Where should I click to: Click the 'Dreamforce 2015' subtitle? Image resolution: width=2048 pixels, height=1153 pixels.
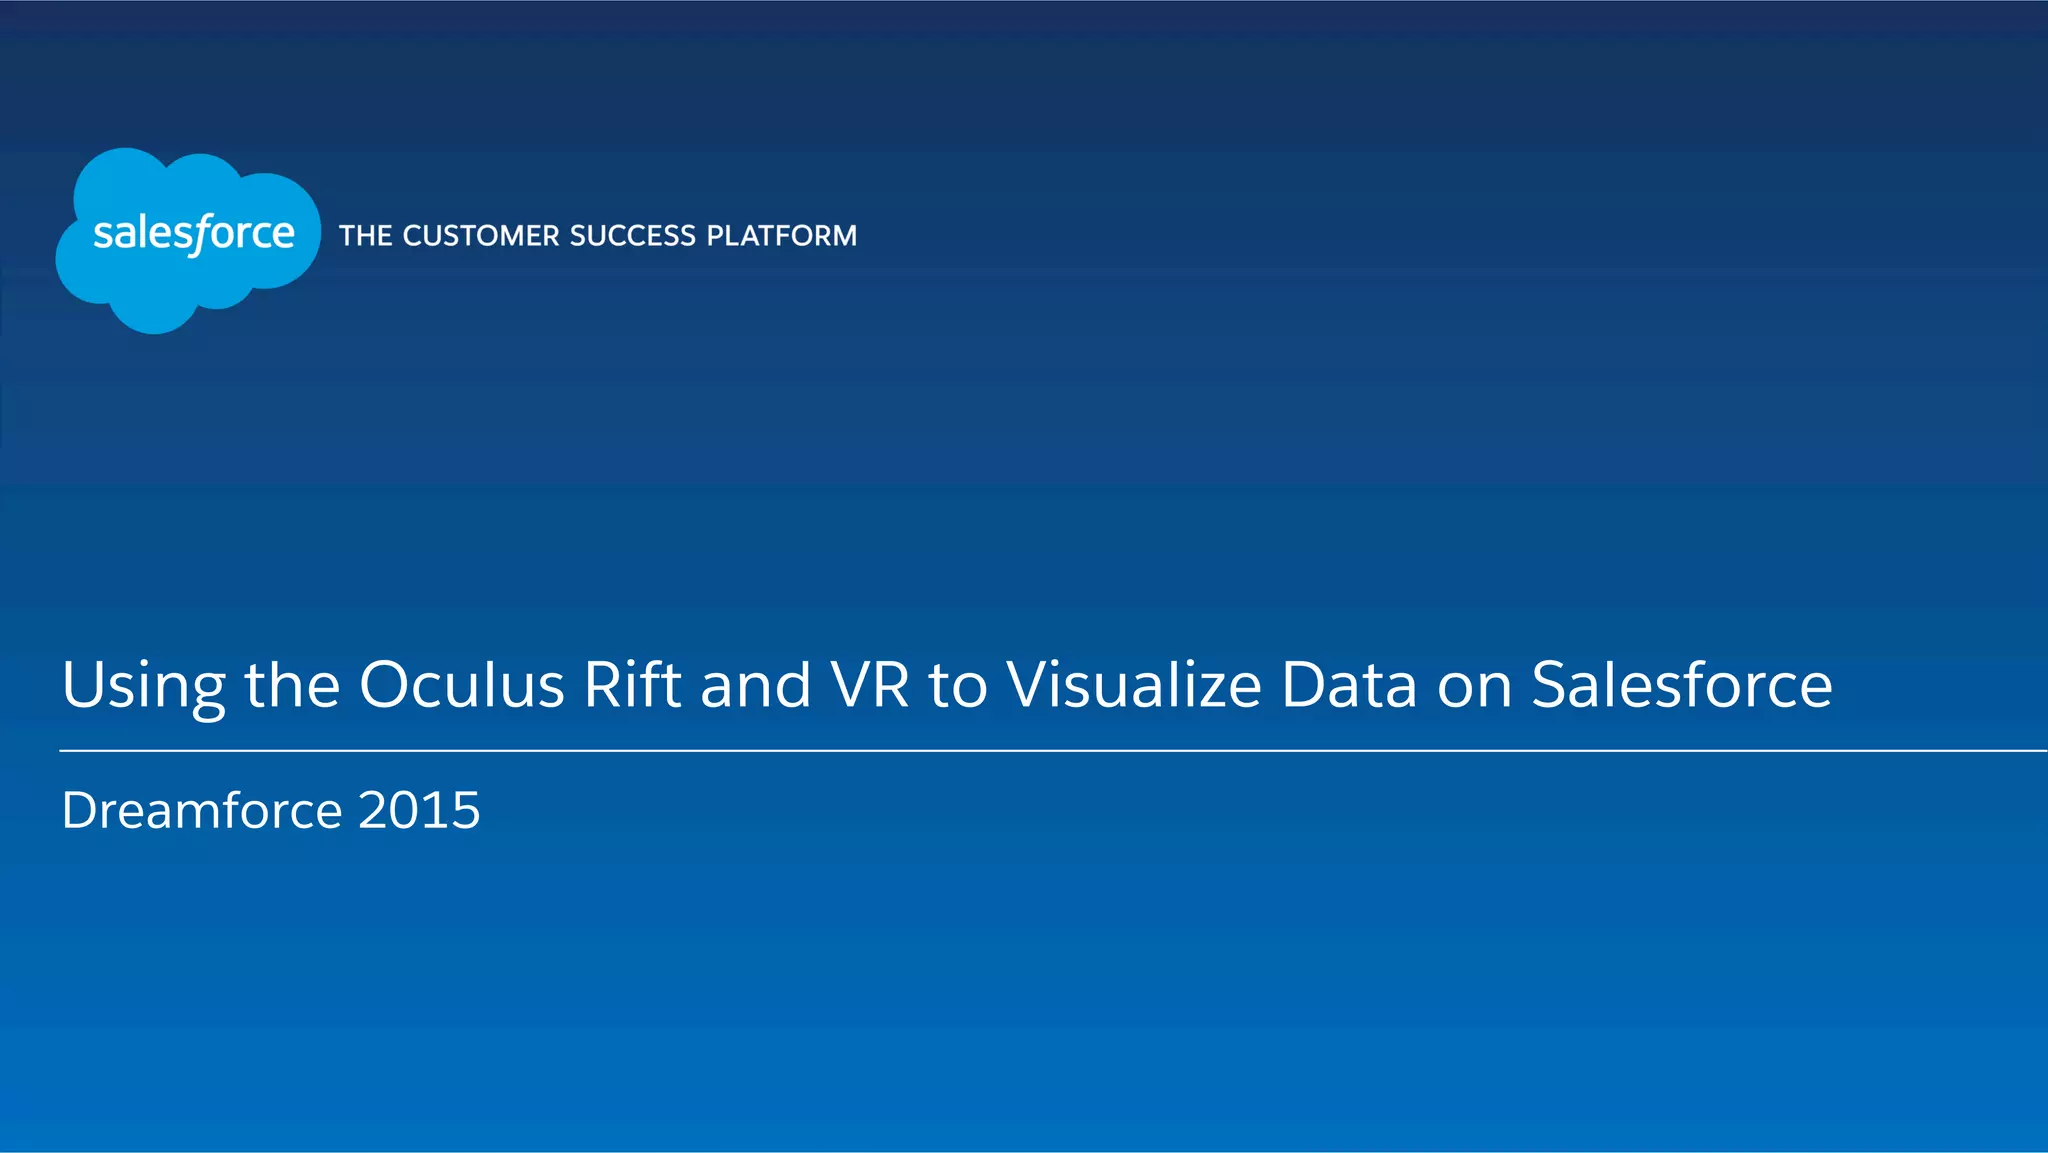pyautogui.click(x=271, y=810)
